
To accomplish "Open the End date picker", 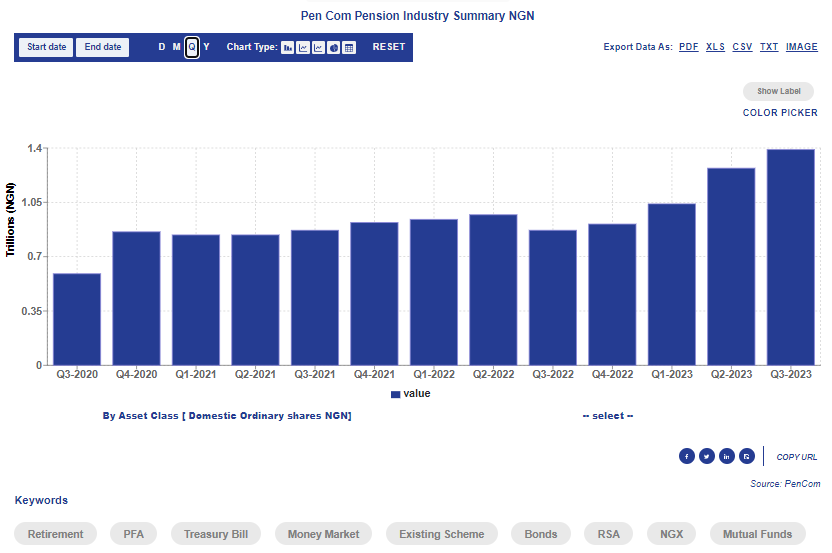I will click(102, 47).
